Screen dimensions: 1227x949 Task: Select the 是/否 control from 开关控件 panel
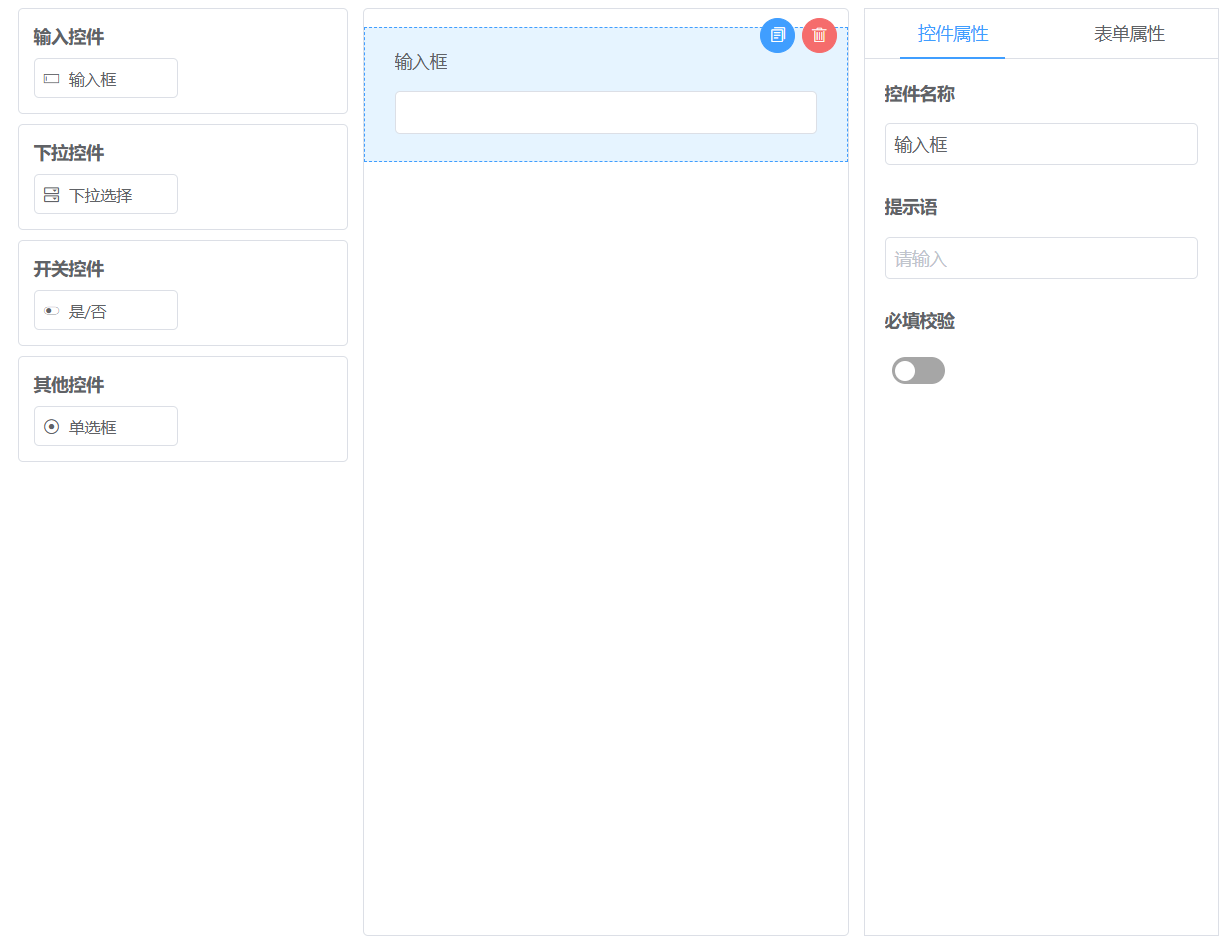105,310
